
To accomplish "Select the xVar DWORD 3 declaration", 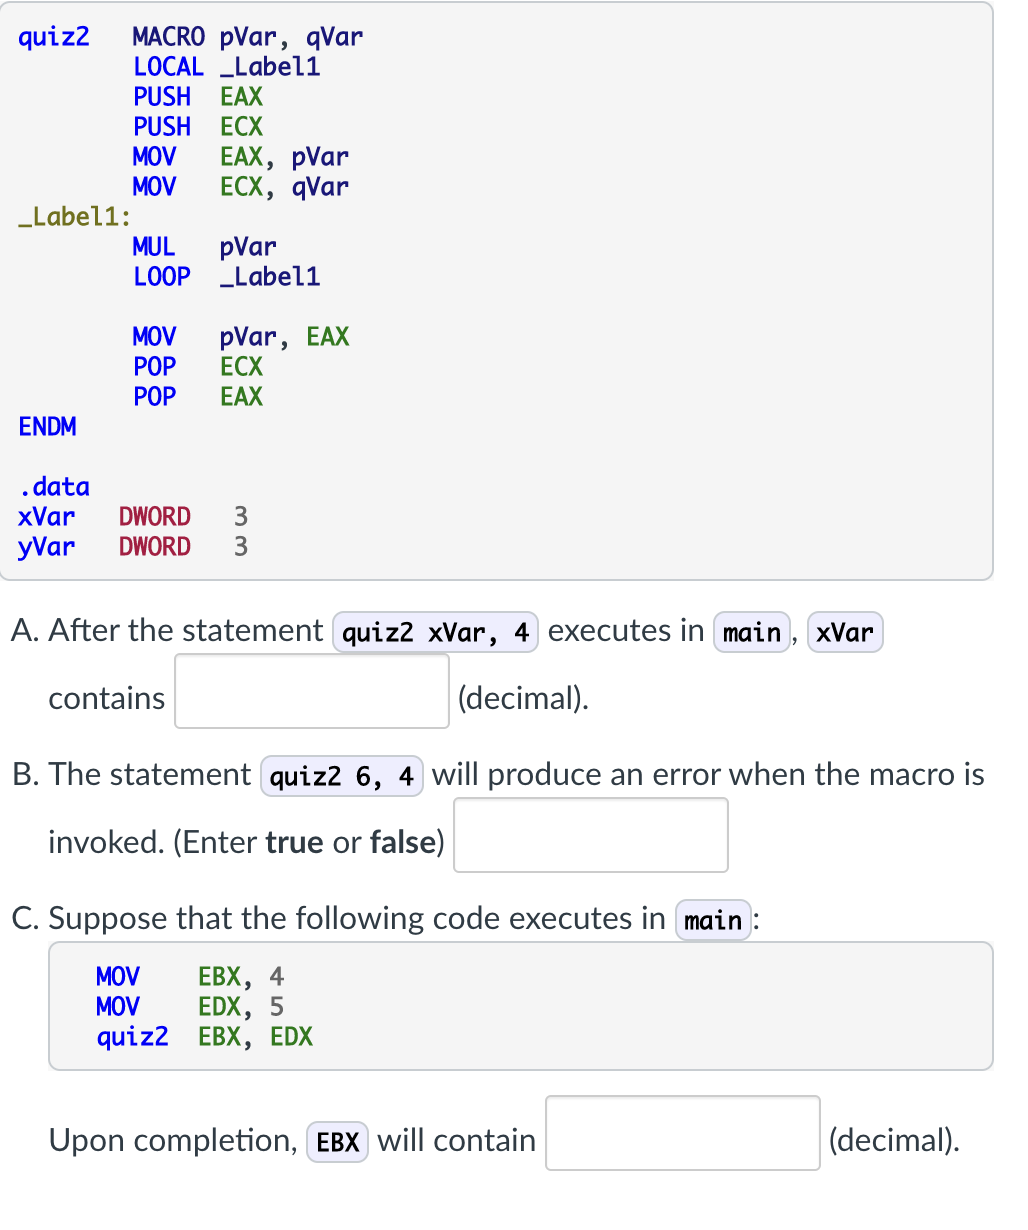I will 130,517.
